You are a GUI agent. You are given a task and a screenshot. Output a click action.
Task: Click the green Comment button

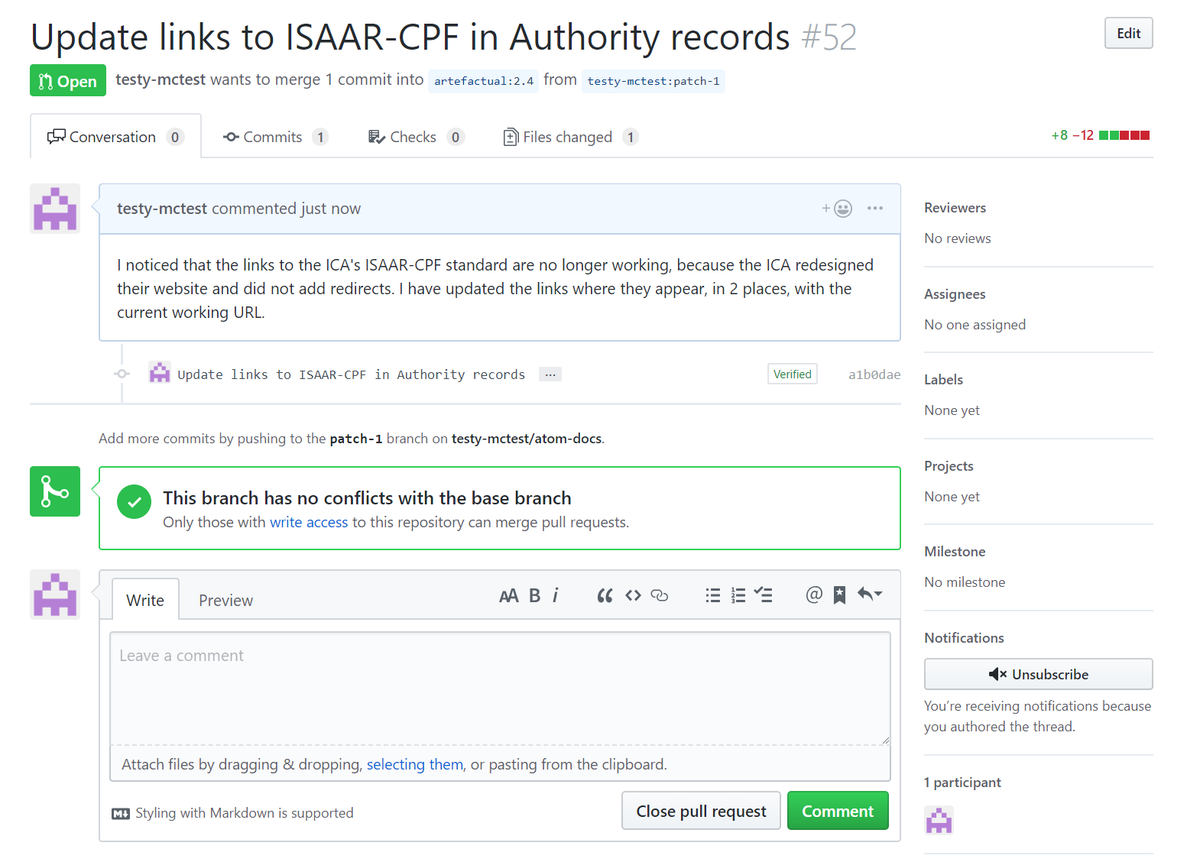point(838,810)
